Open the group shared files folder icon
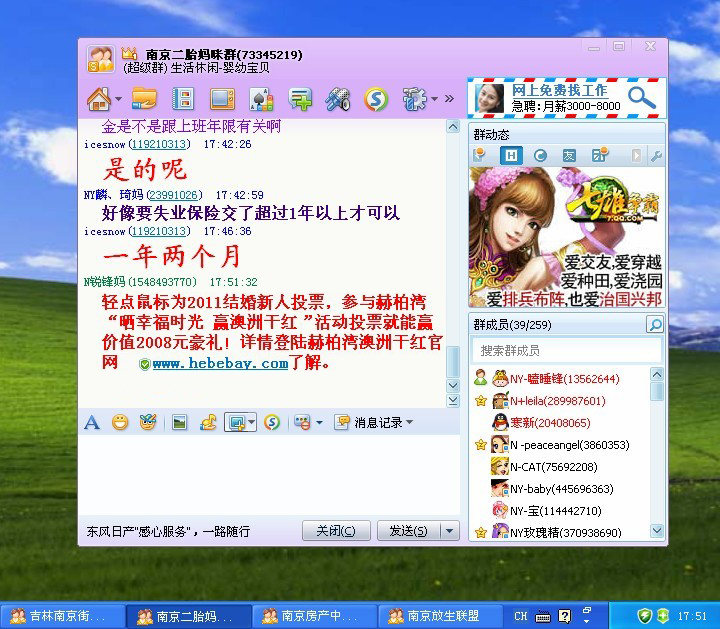Viewport: 720px width, 629px height. [144, 98]
